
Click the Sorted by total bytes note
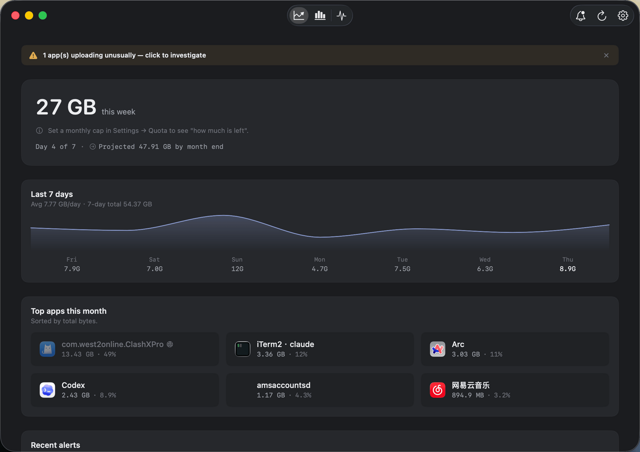(64, 321)
